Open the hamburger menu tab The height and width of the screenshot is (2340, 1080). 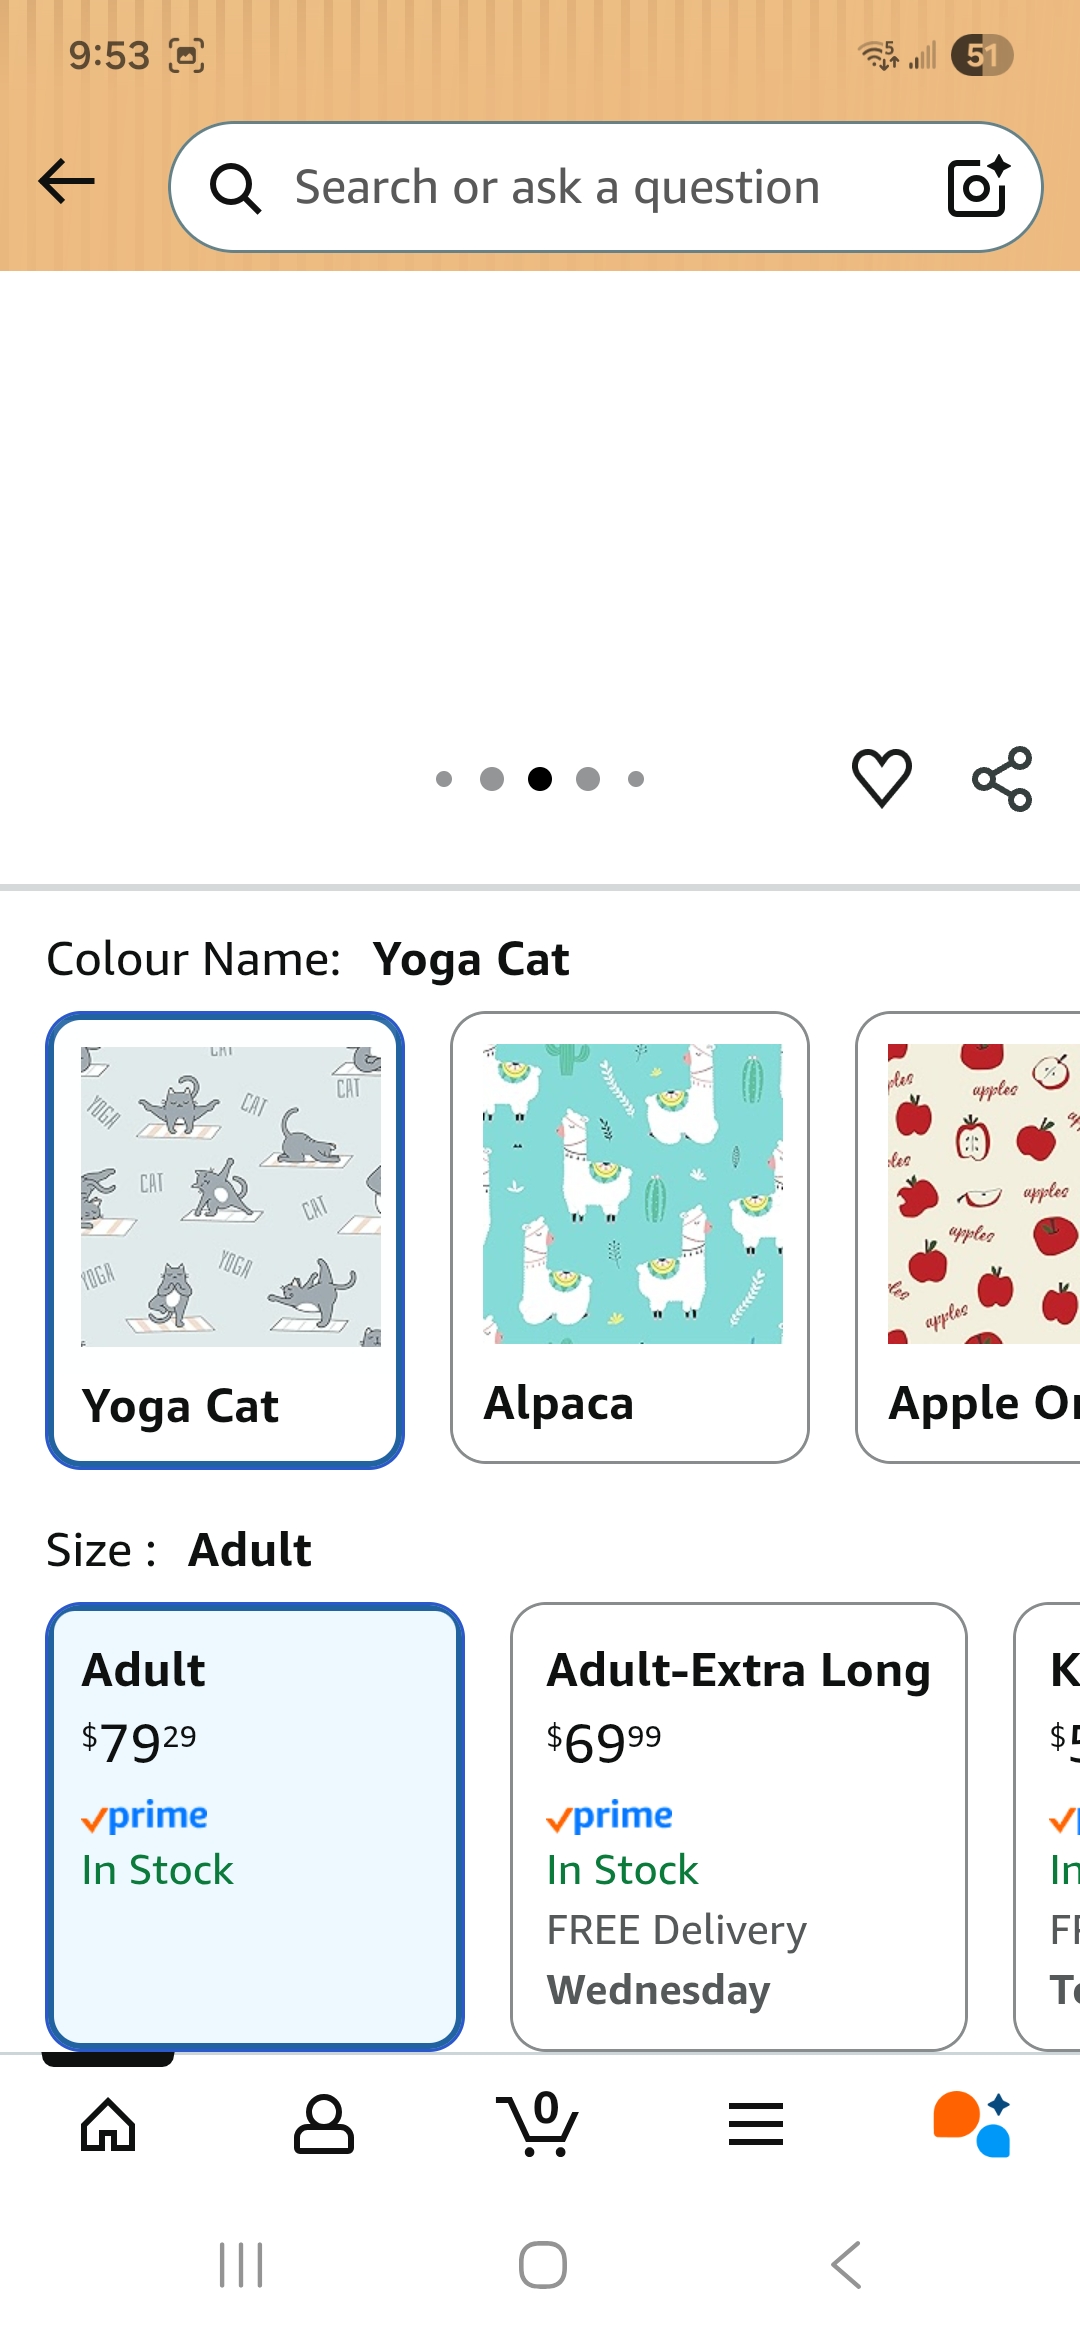pos(755,2124)
